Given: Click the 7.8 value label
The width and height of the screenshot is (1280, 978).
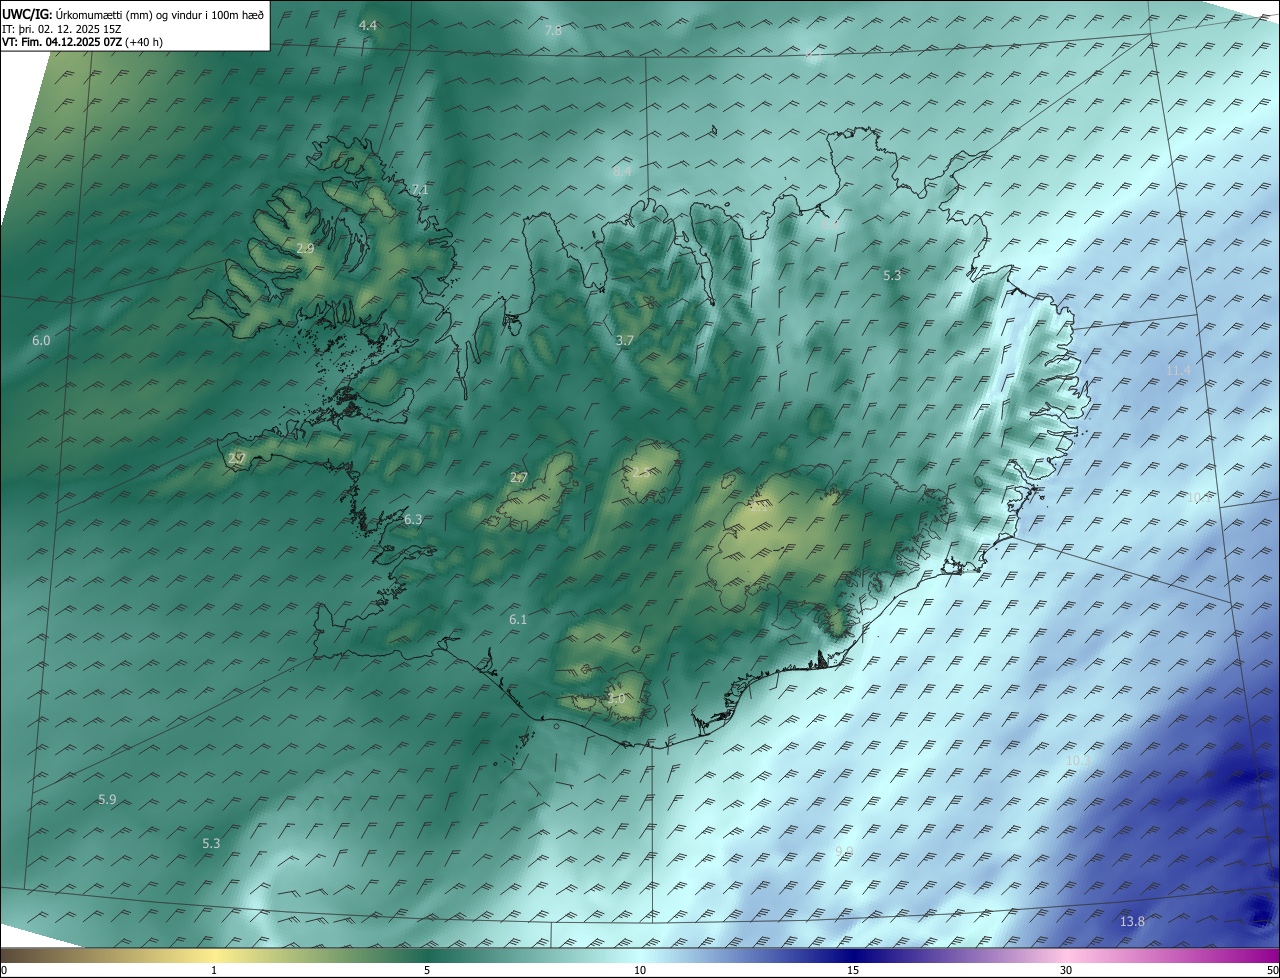Looking at the screenshot, I should coord(553,31).
